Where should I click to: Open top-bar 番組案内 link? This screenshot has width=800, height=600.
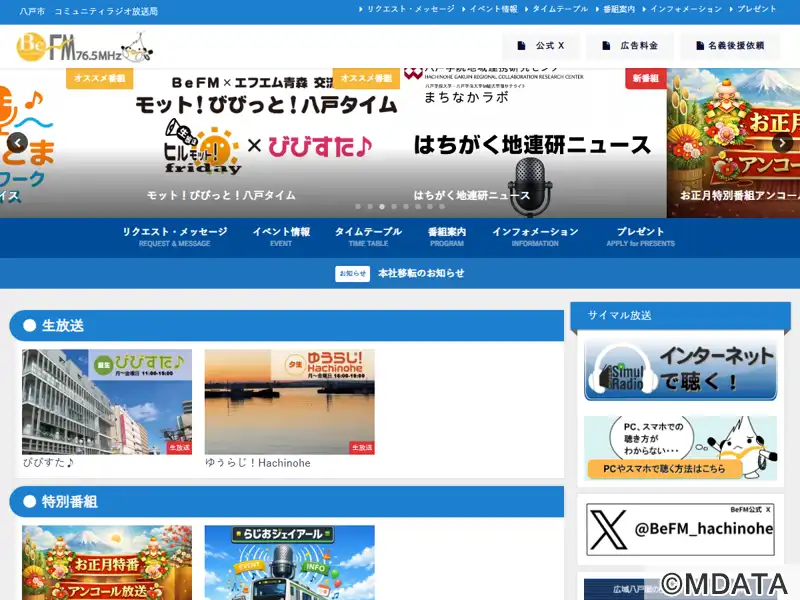pos(615,9)
